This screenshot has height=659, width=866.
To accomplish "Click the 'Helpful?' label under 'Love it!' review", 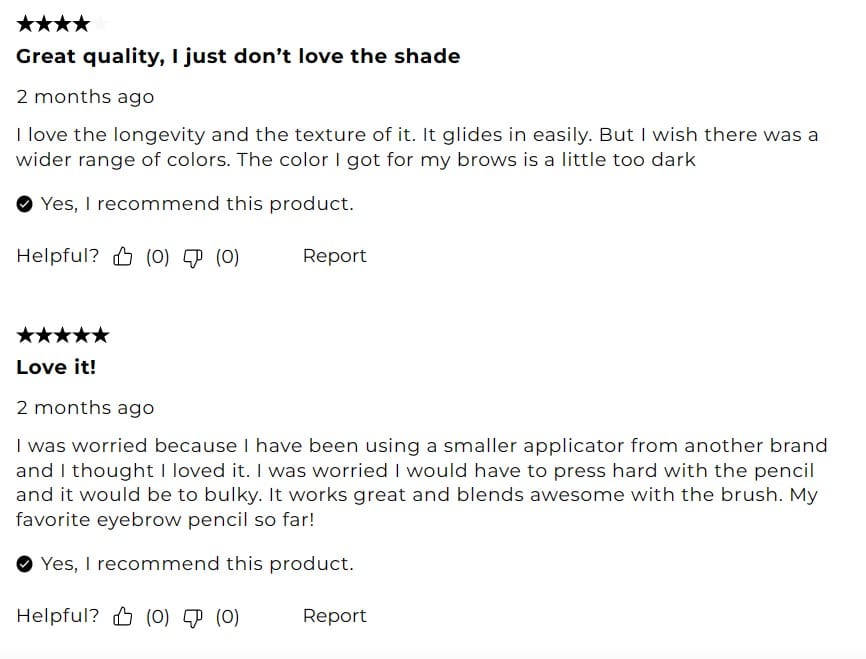I will click(57, 616).
